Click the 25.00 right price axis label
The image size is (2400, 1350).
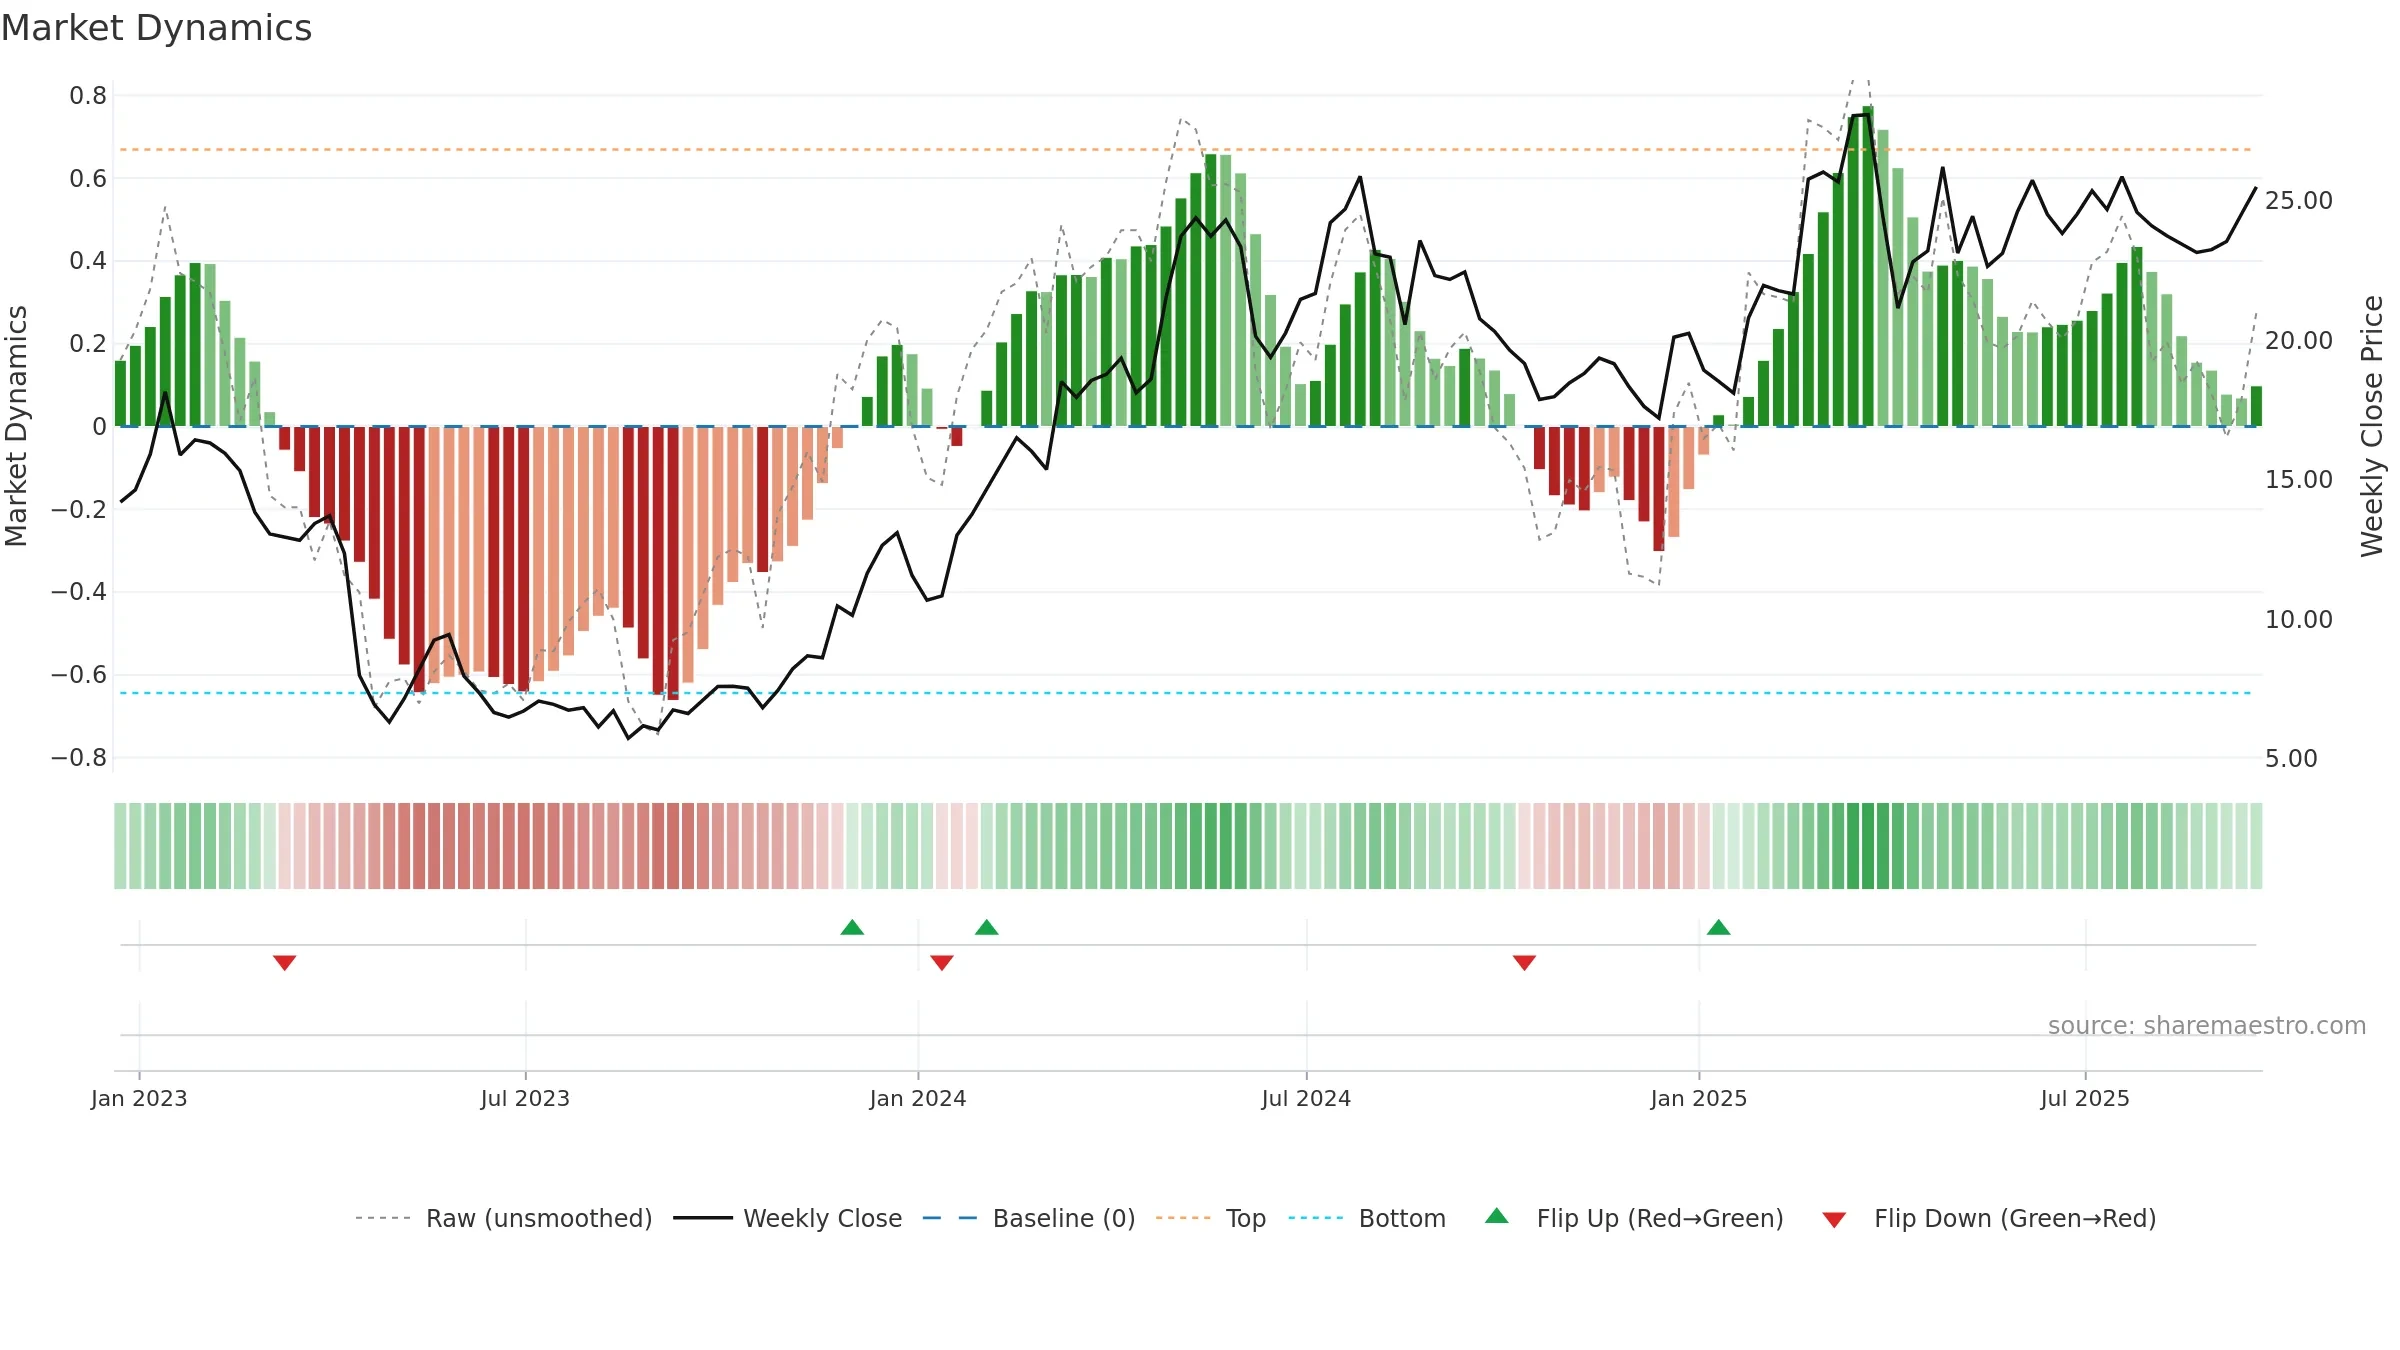(2299, 201)
